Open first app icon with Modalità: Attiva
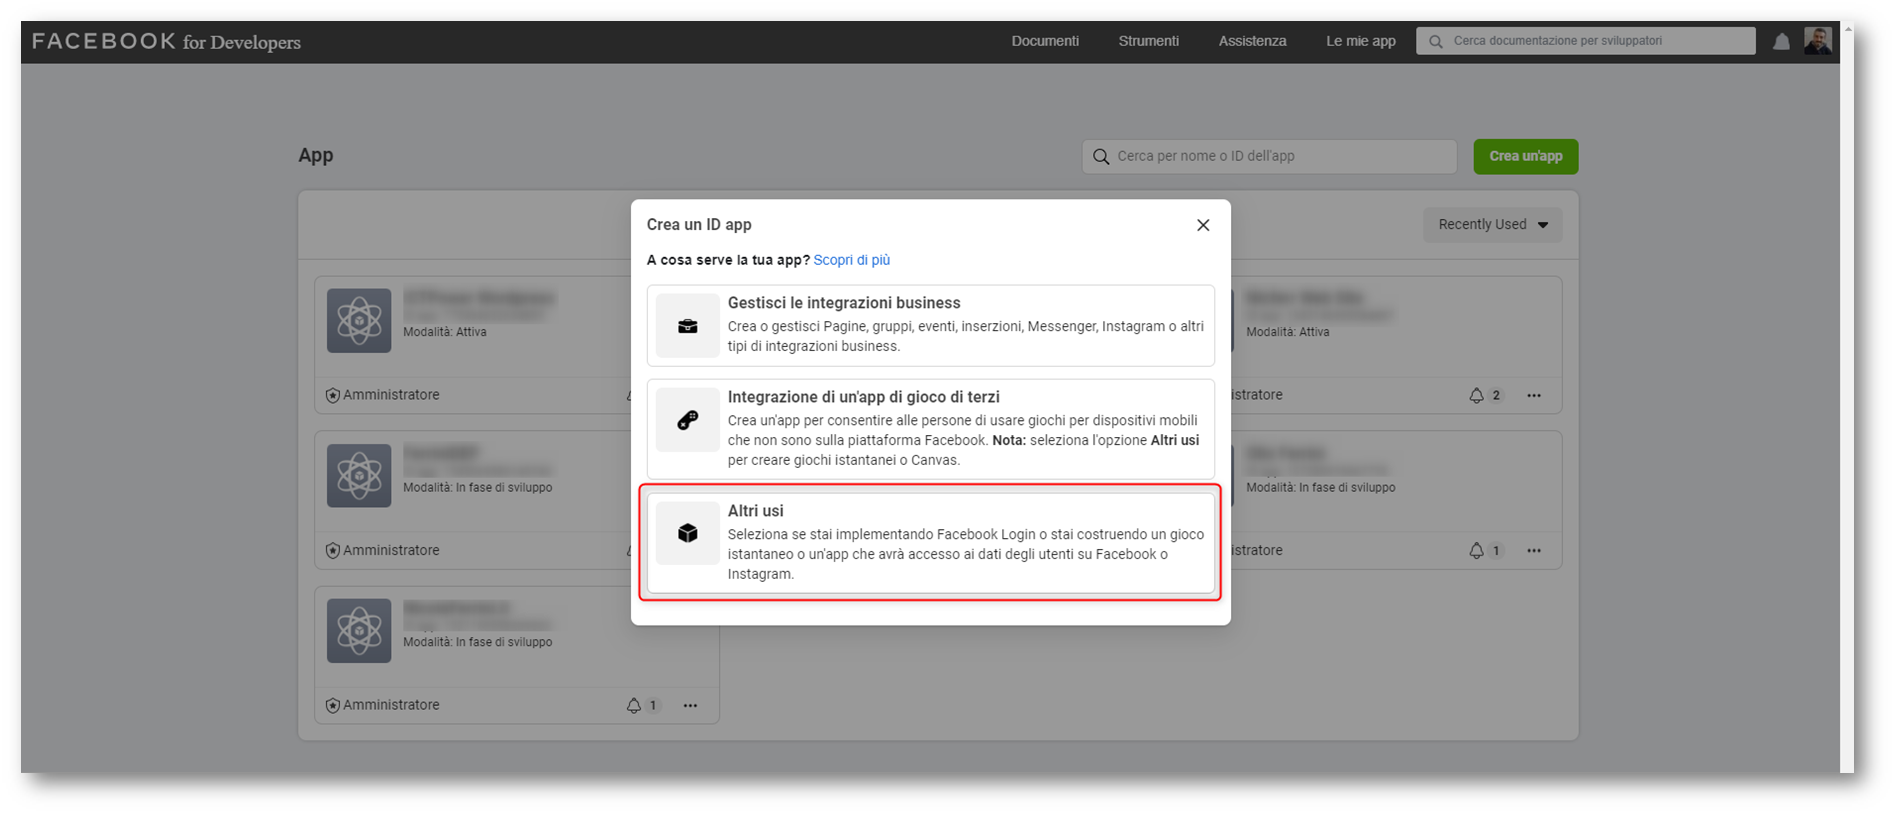Image resolution: width=1896 pixels, height=815 pixels. pos(359,320)
